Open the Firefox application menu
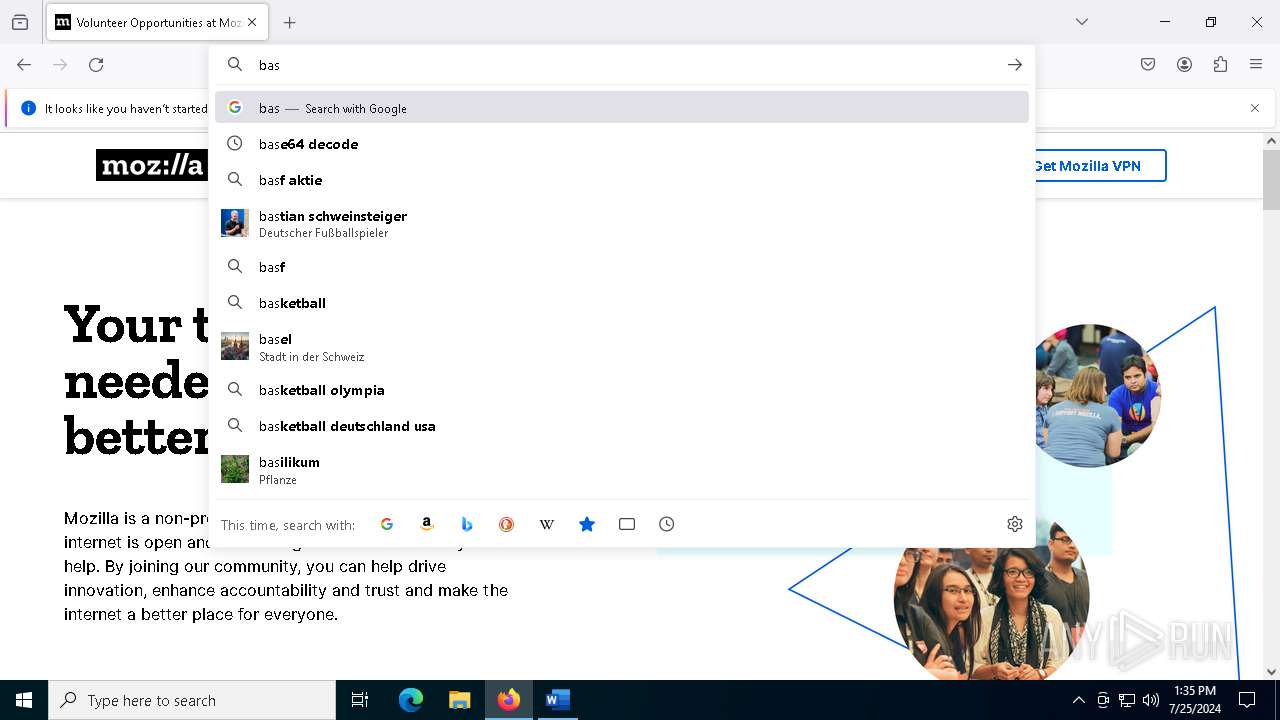Screen dimensions: 1280x720 (1256, 65)
